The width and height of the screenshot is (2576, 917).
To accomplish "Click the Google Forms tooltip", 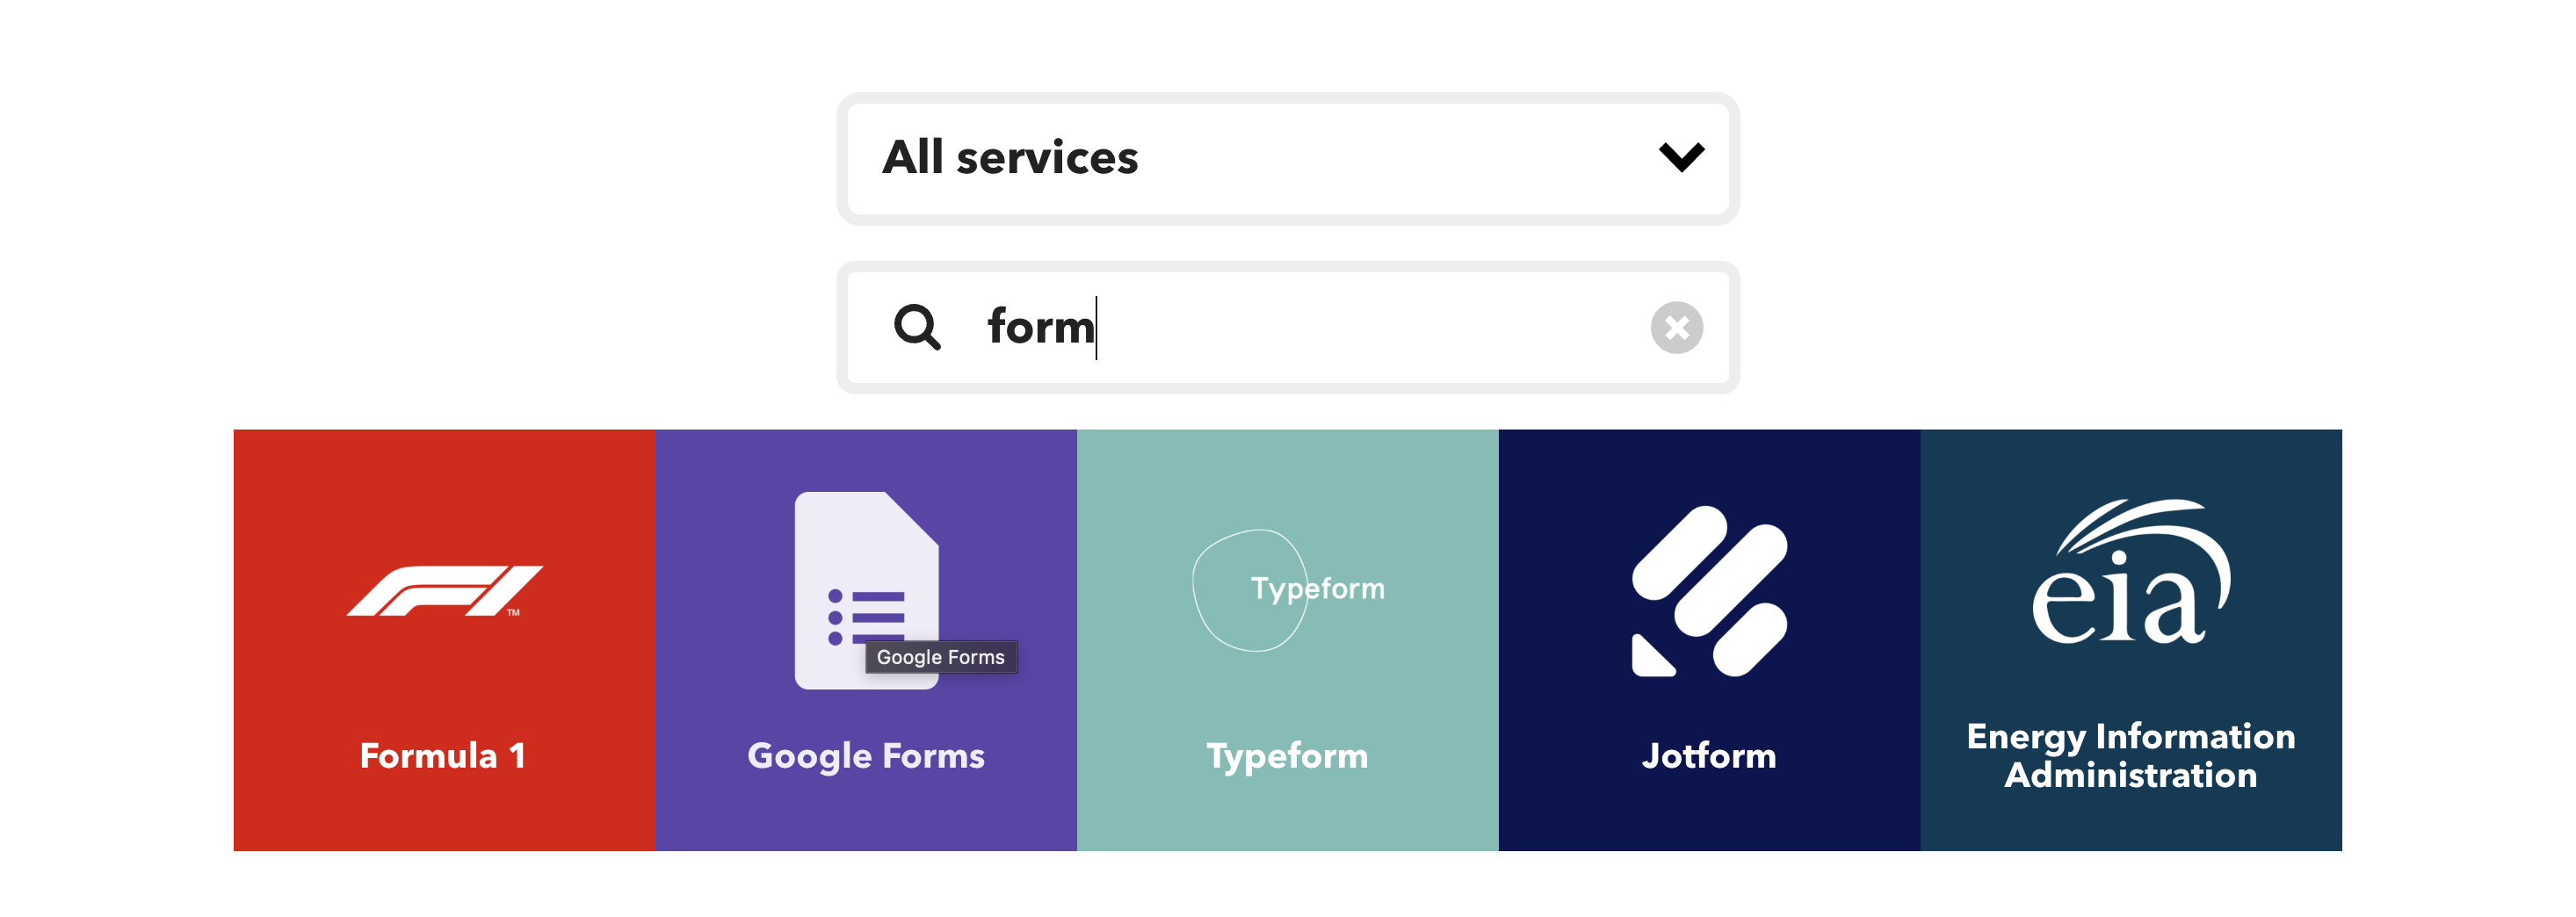I will (x=940, y=657).
